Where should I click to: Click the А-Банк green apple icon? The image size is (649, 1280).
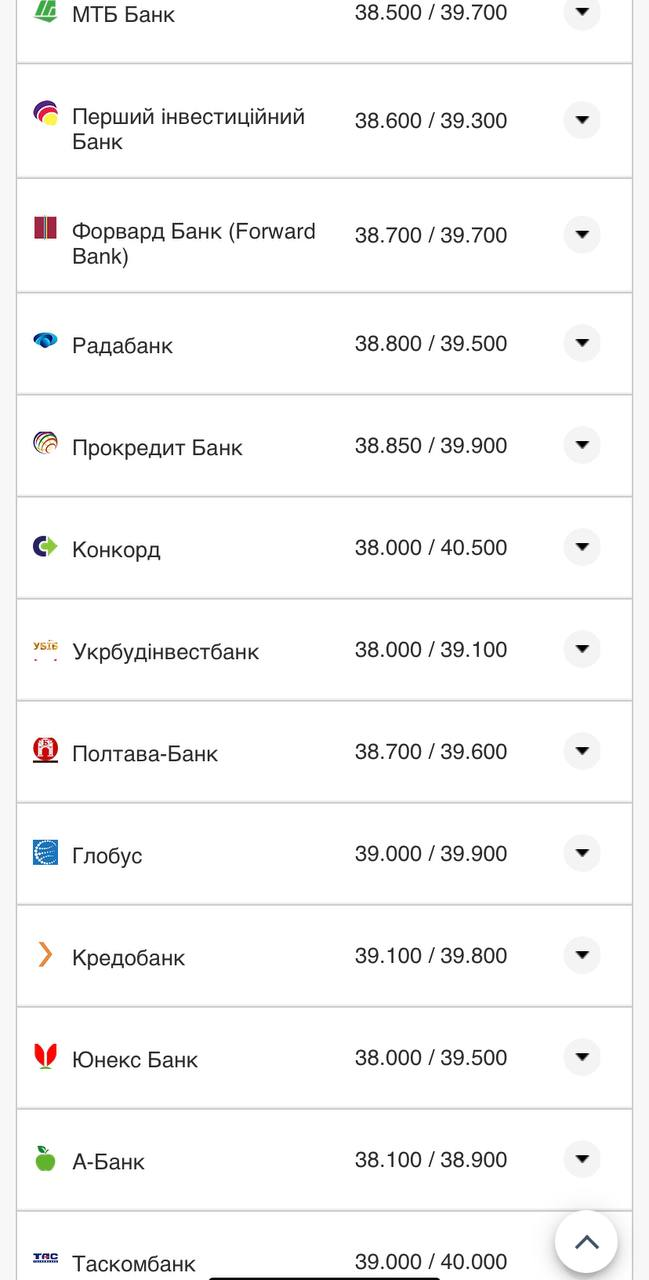coord(45,1159)
